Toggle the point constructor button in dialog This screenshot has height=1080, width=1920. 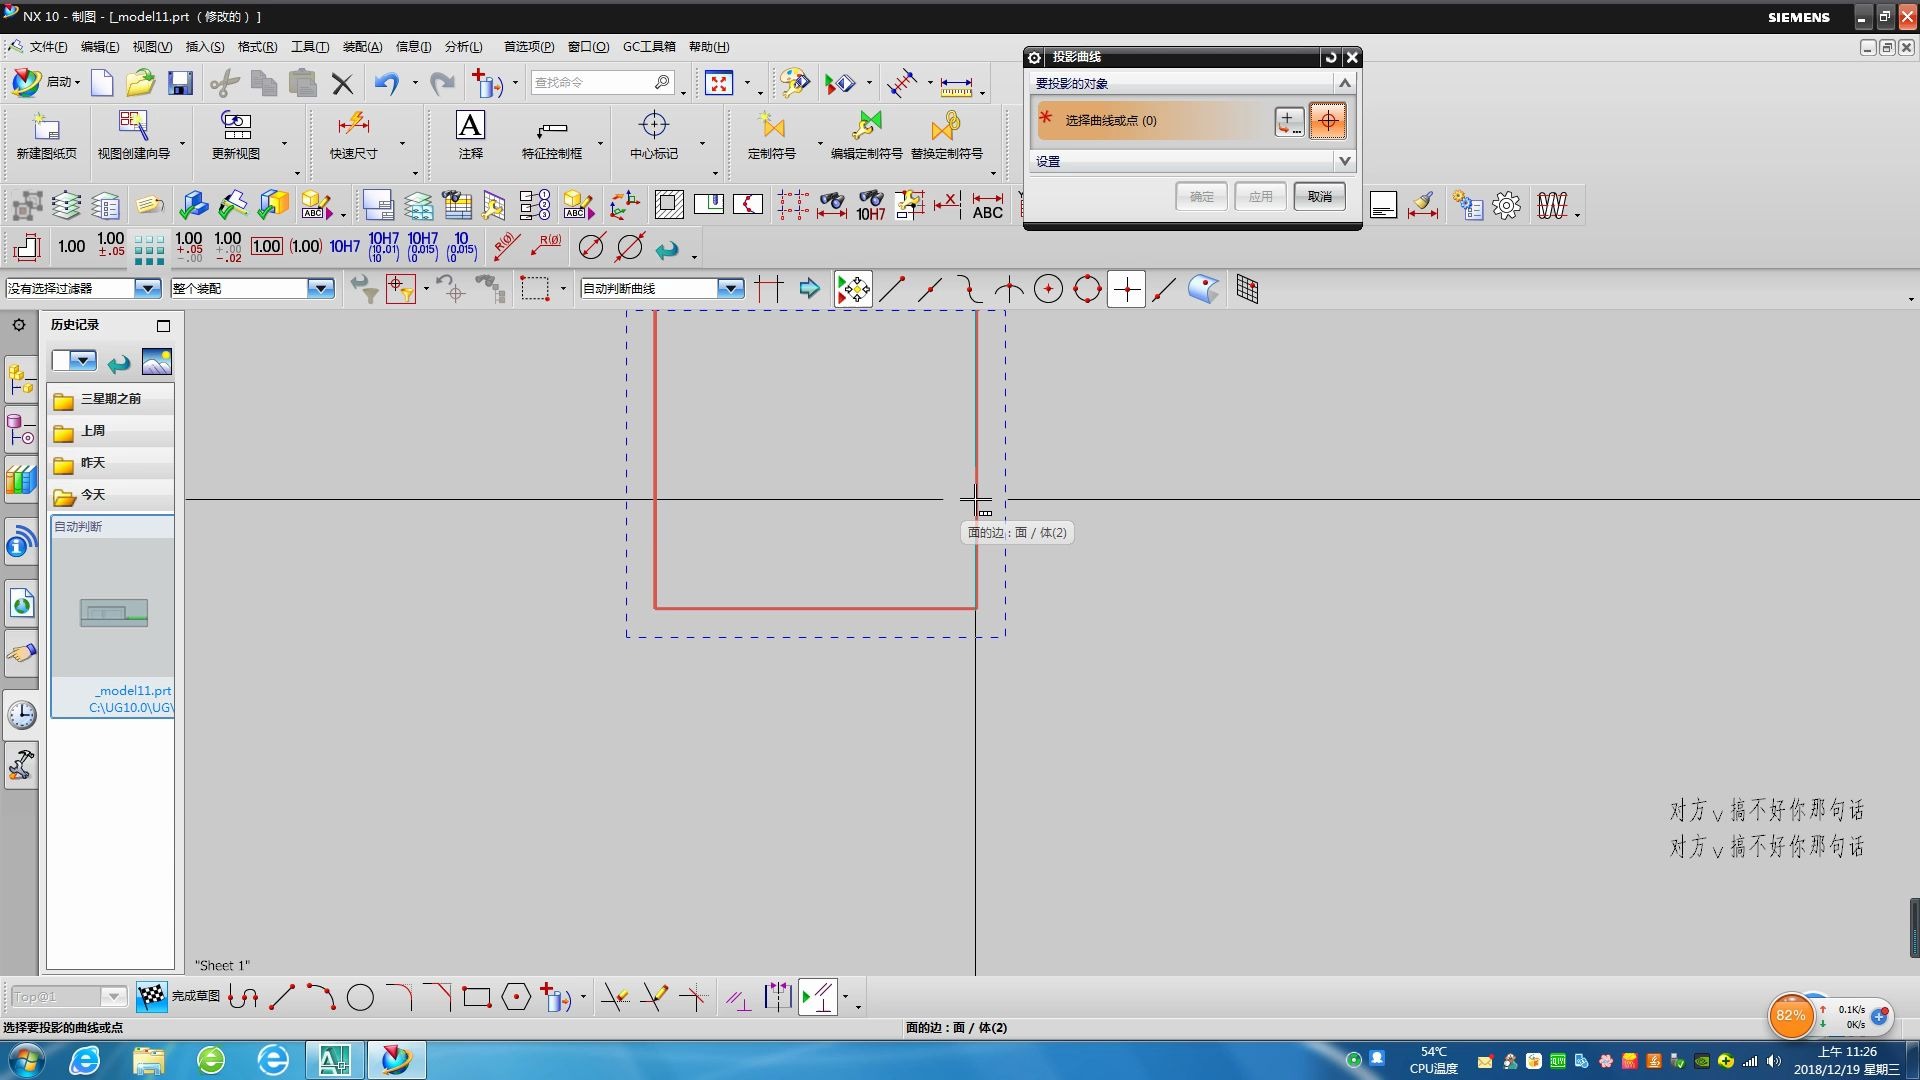[1290, 121]
